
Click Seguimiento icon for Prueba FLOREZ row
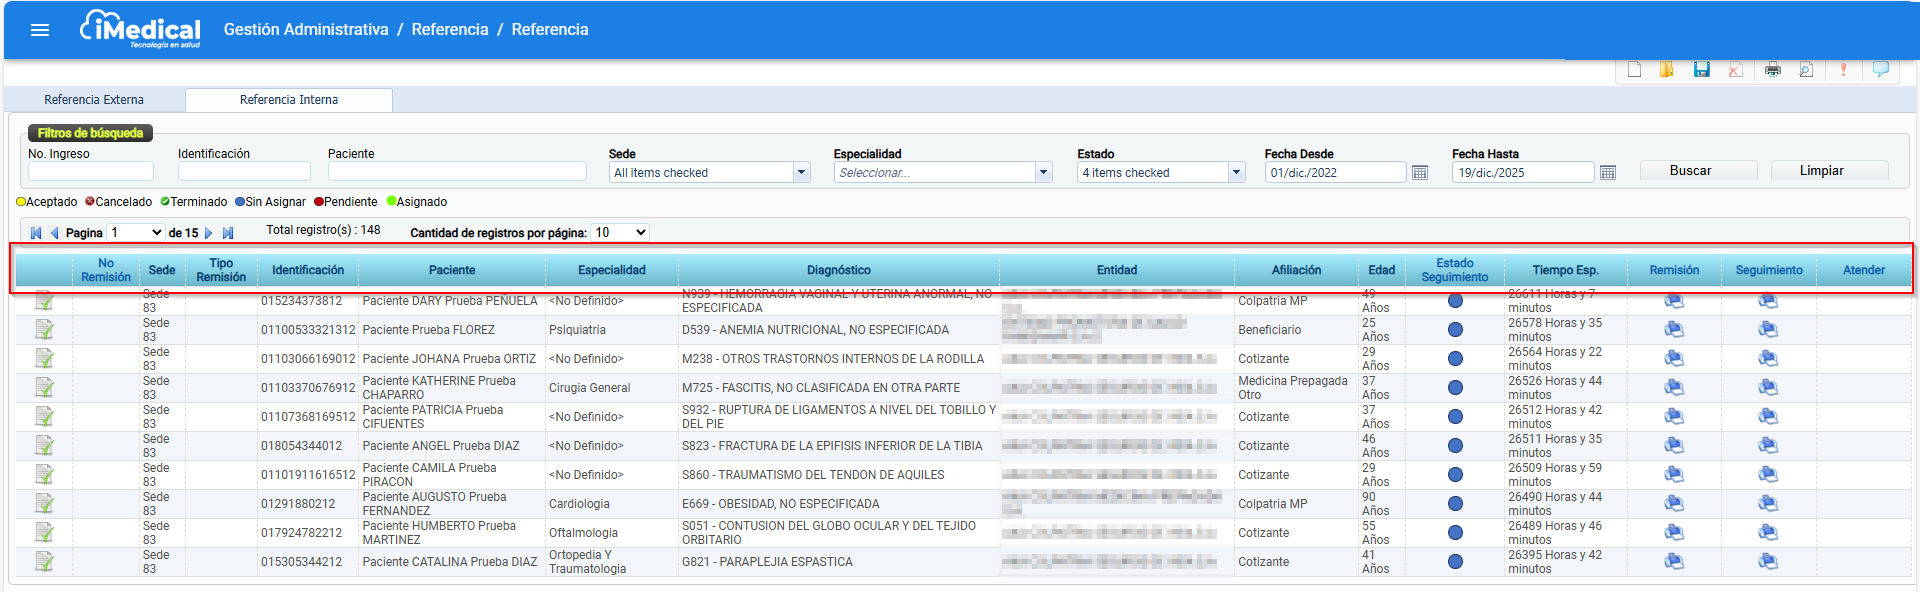1768,330
